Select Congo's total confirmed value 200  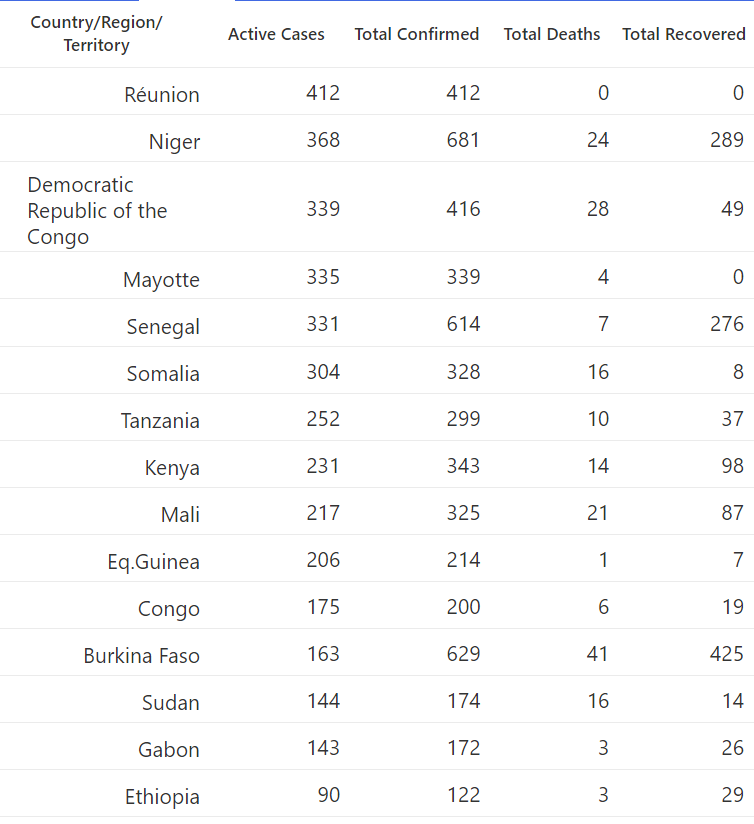tap(463, 607)
